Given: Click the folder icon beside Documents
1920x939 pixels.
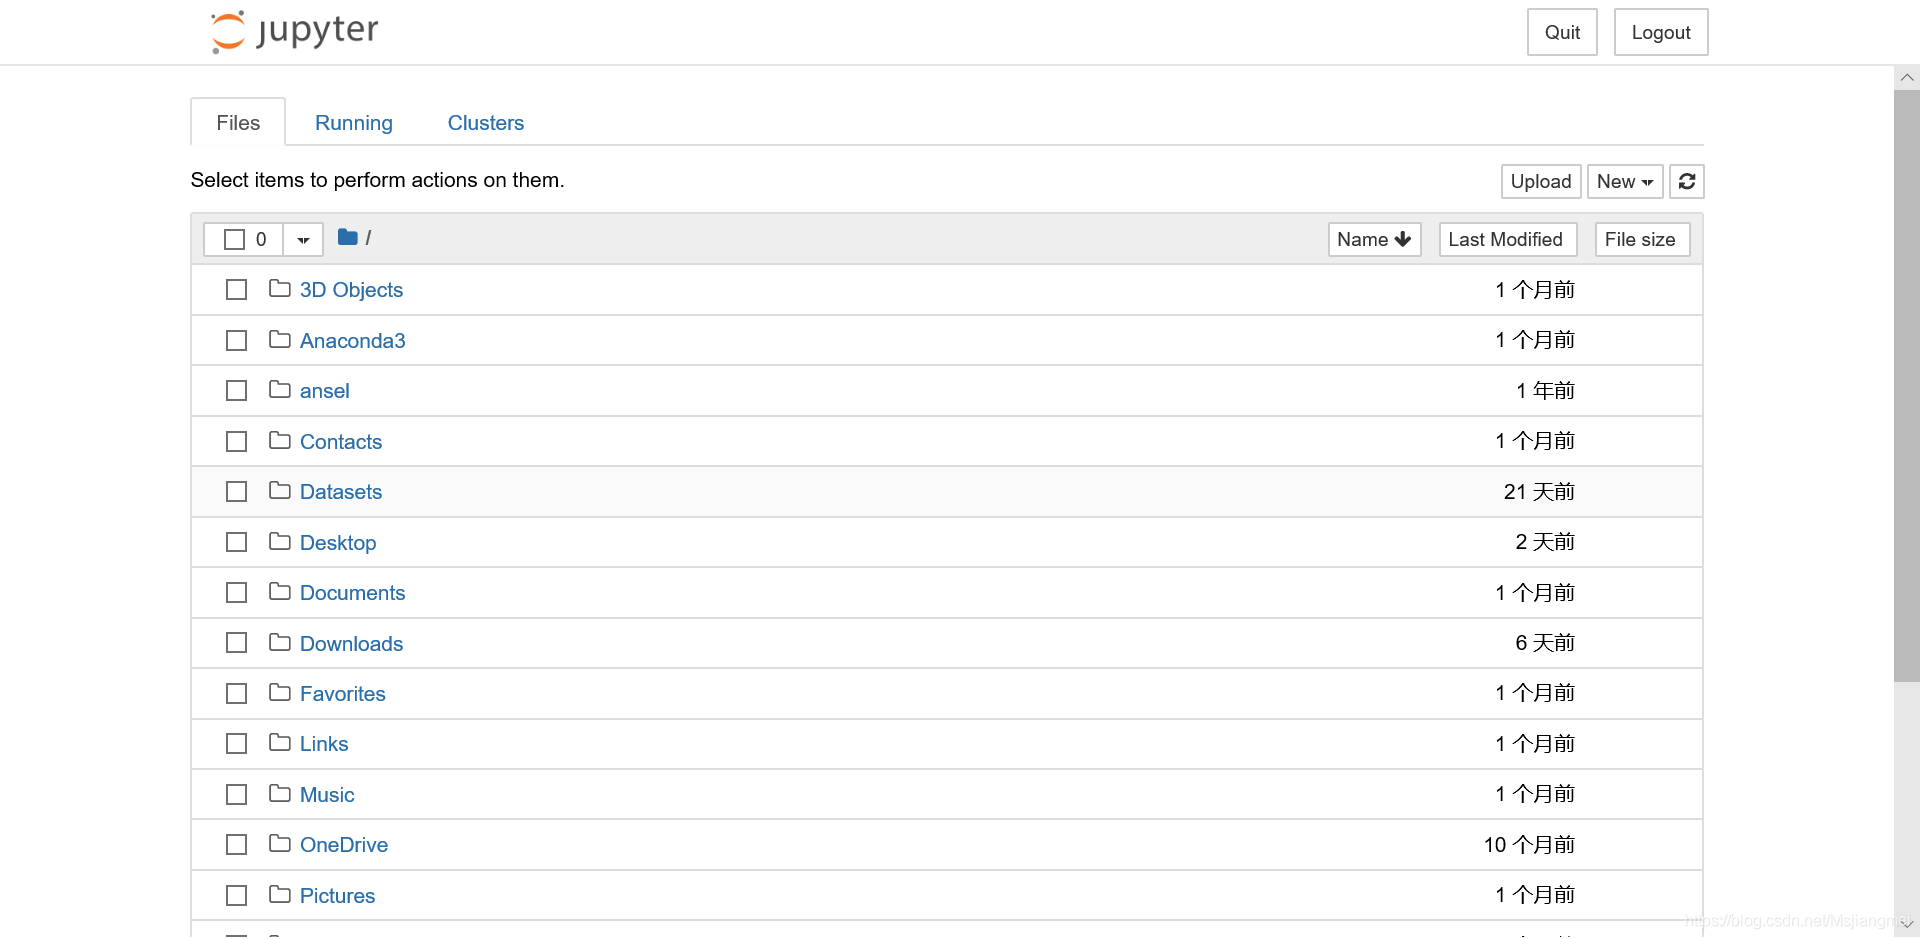Looking at the screenshot, I should coord(280,592).
